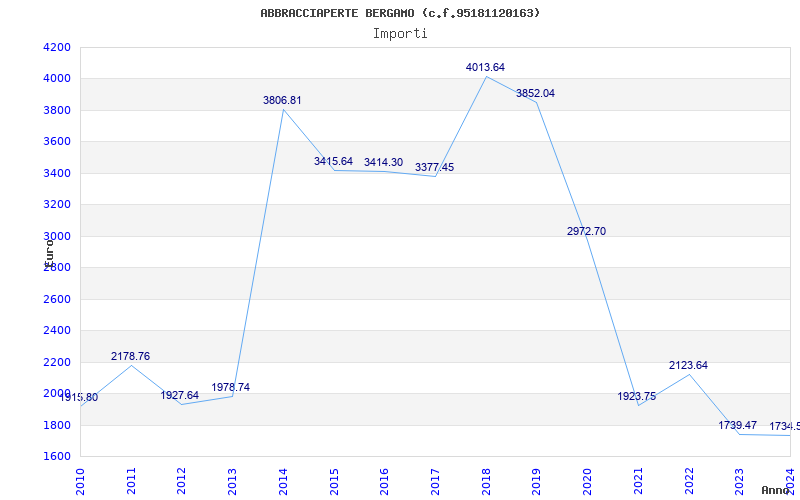The width and height of the screenshot is (800, 500).
Task: Click the 4000 y-axis tick label
Action: tap(55, 79)
